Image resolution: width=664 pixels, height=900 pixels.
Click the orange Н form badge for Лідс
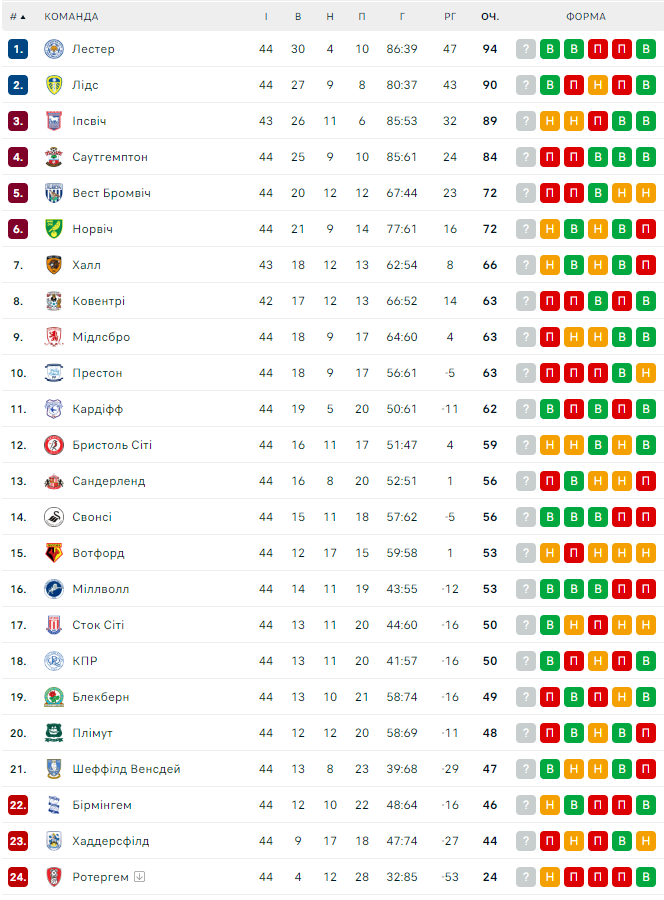point(598,85)
